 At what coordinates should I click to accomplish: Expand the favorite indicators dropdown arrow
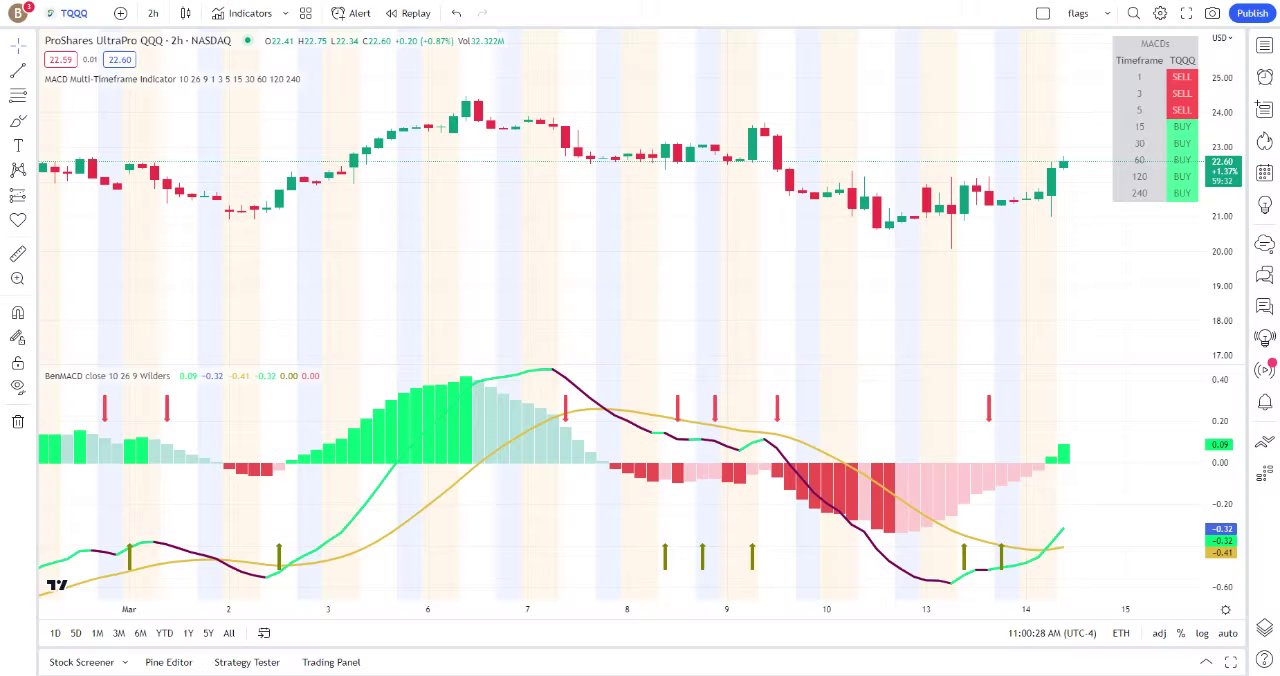[285, 13]
